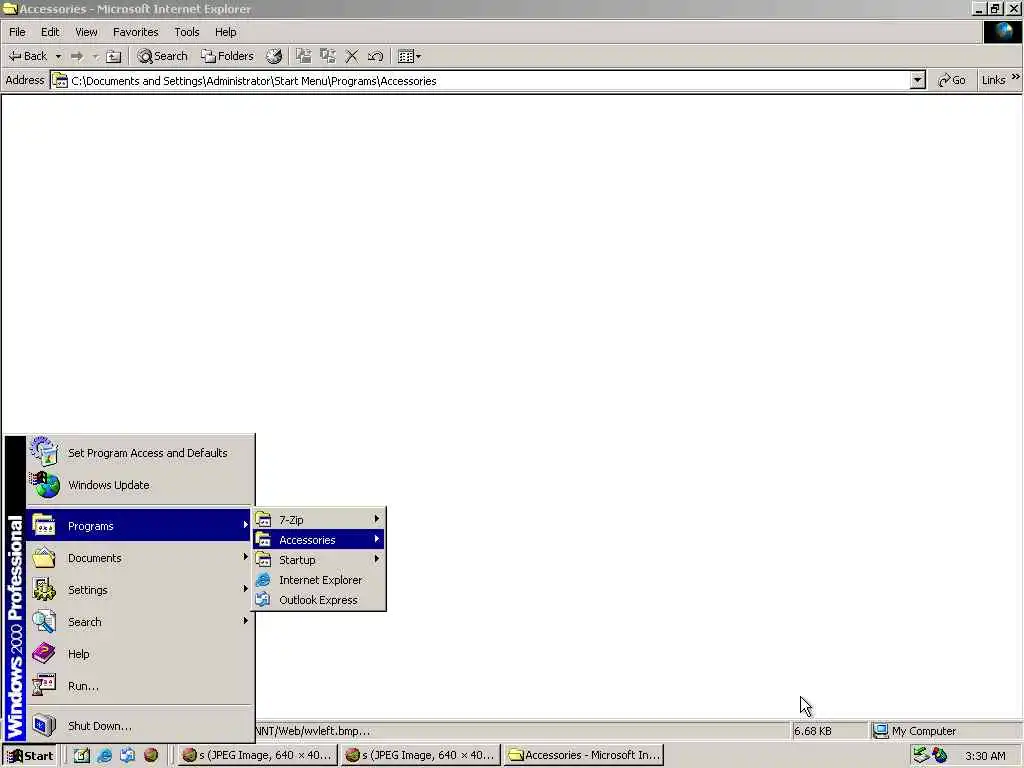Screen dimensions: 1024x768
Task: Click the Search toolbar button
Action: tap(163, 56)
